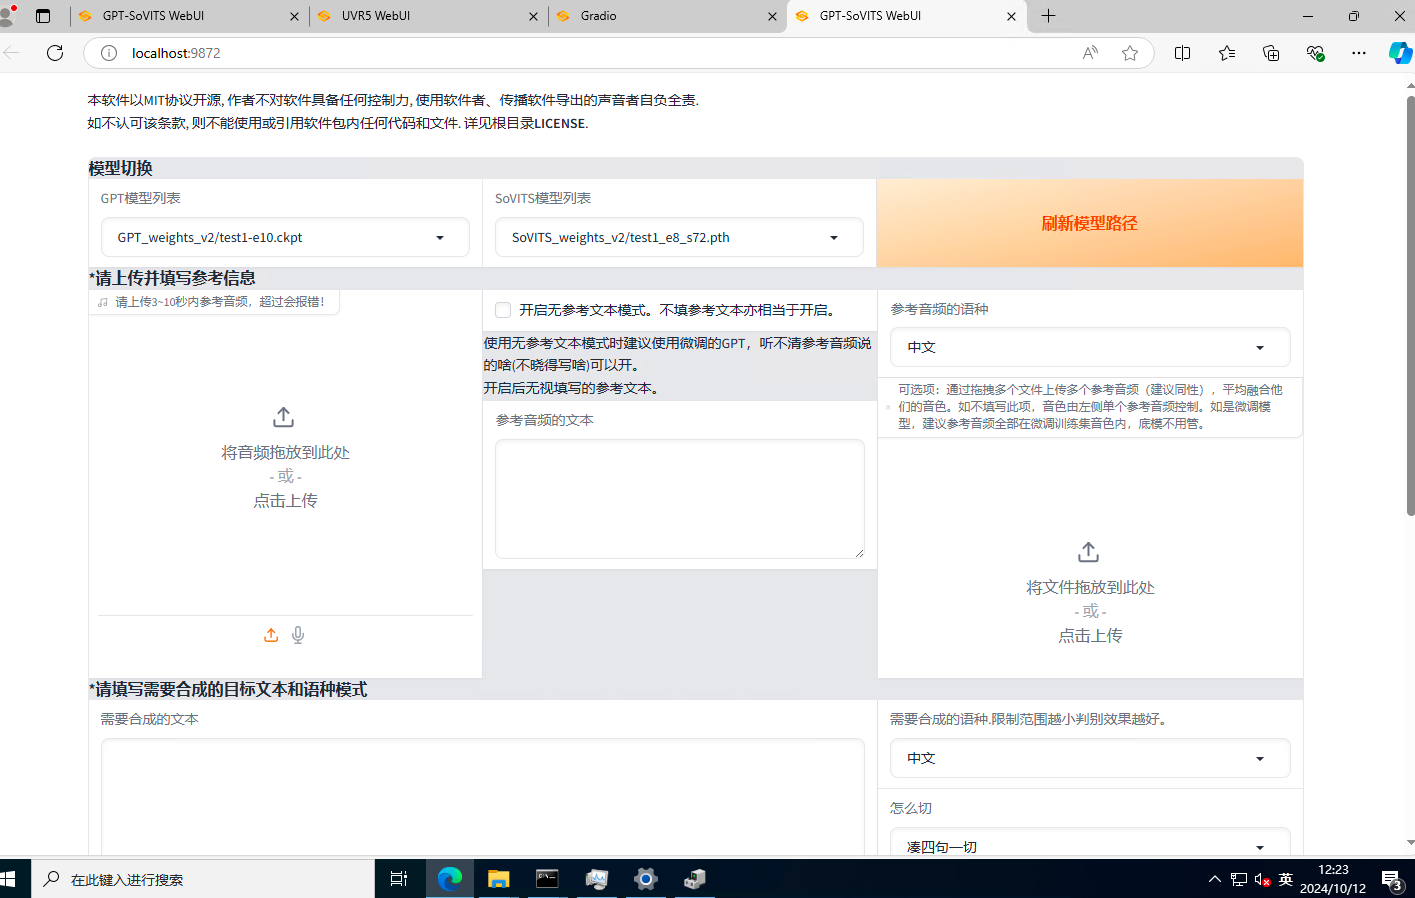
Task: Click the 刷新模型路径 refresh button
Action: [1089, 223]
